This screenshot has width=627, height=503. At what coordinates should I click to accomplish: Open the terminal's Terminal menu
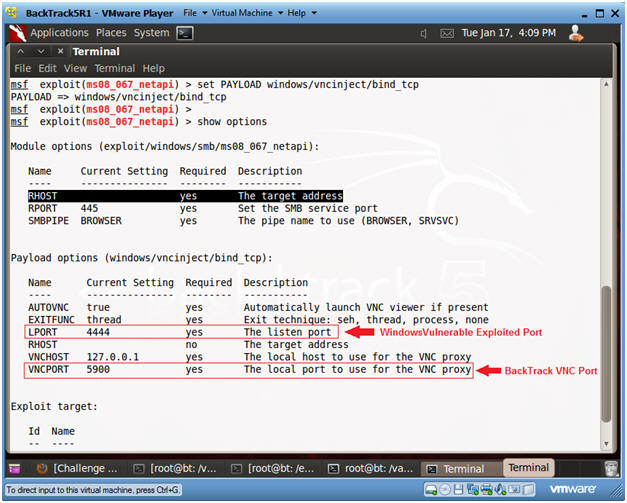[x=115, y=68]
